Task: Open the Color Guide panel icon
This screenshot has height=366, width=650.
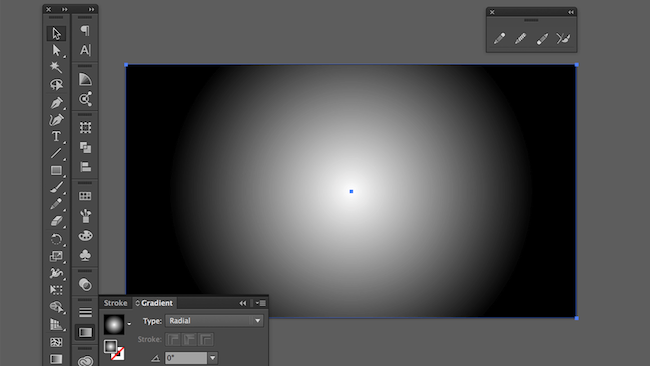Action: pos(85,79)
